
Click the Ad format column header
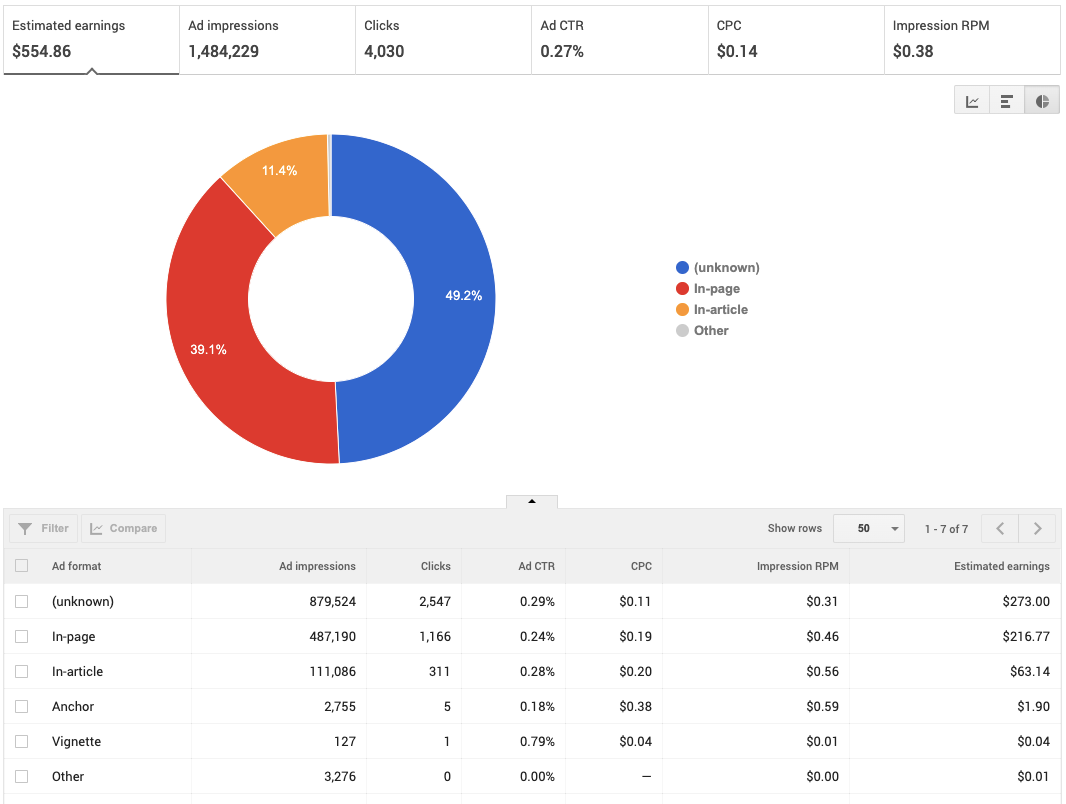tap(77, 565)
